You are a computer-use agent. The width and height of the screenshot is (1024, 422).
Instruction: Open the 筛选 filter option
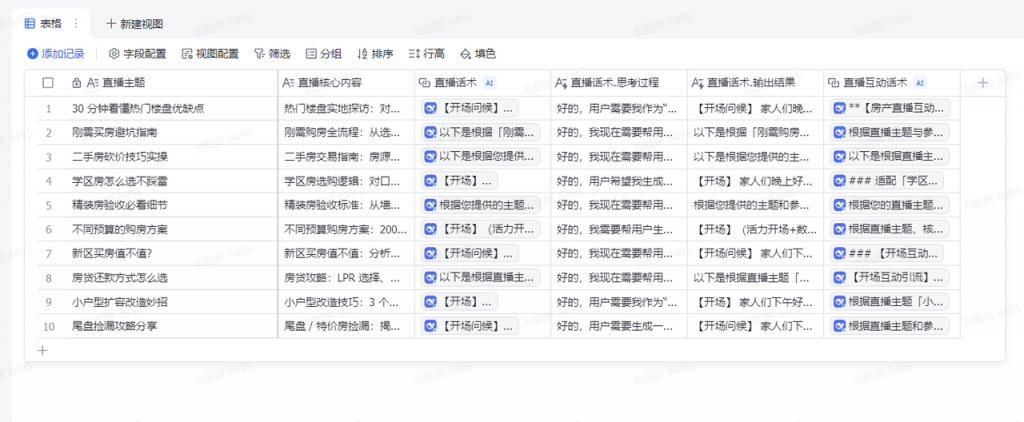(x=272, y=54)
